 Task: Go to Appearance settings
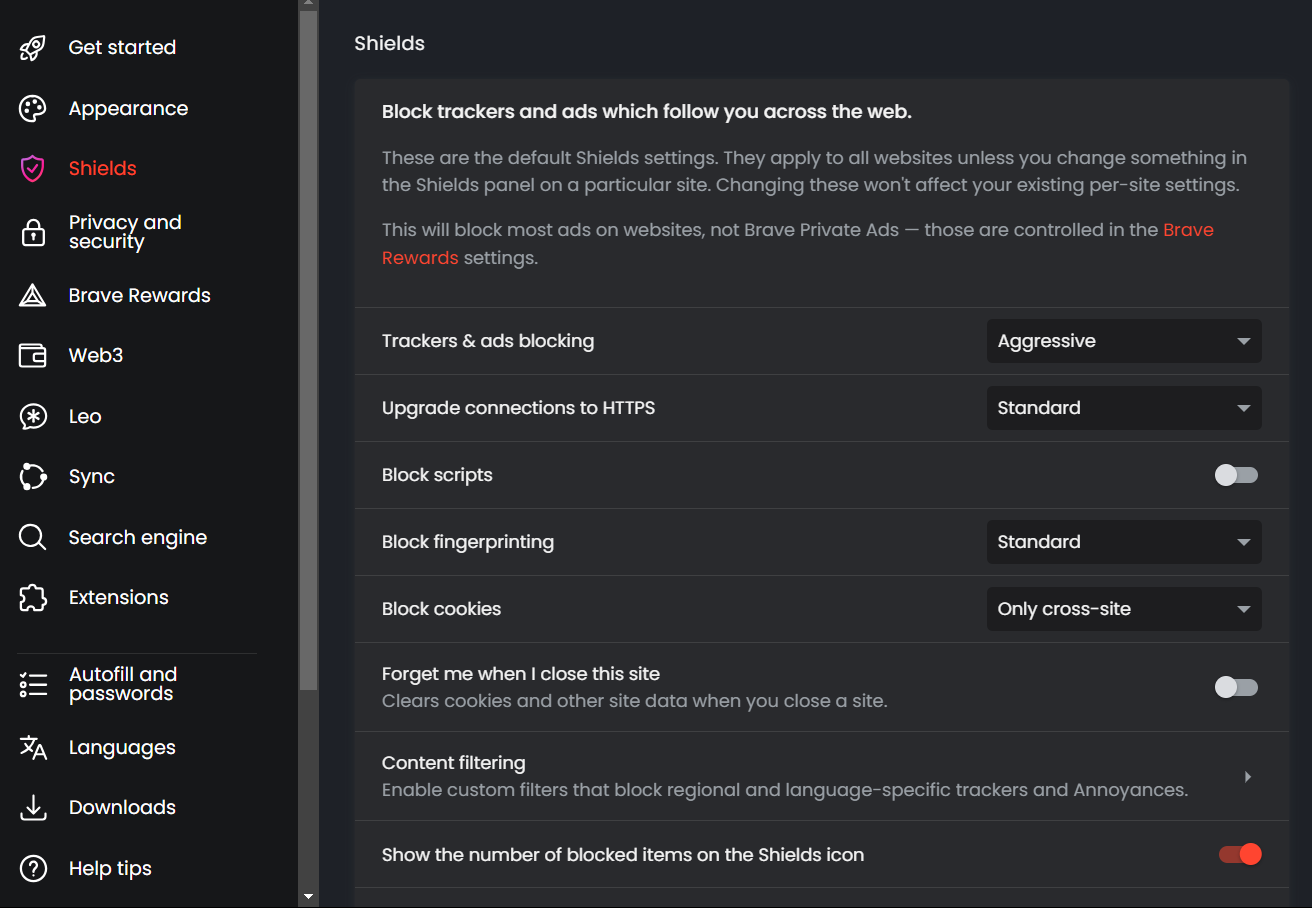pos(128,109)
